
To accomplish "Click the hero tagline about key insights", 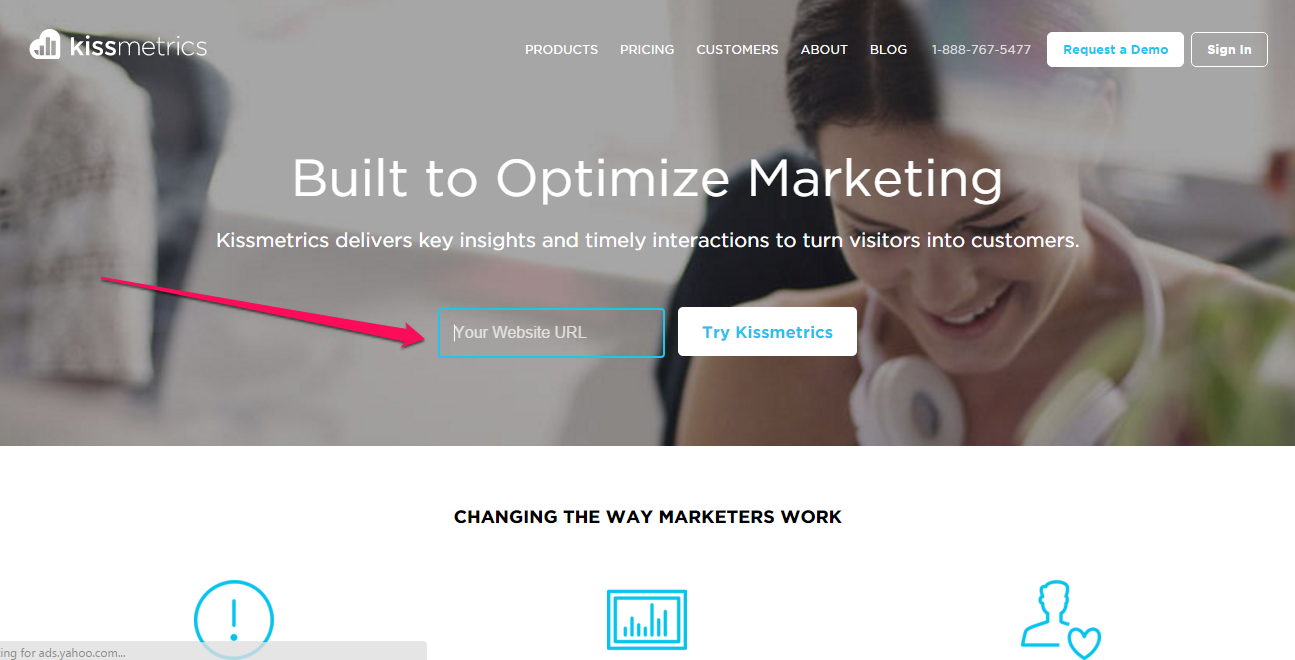I will coord(648,240).
